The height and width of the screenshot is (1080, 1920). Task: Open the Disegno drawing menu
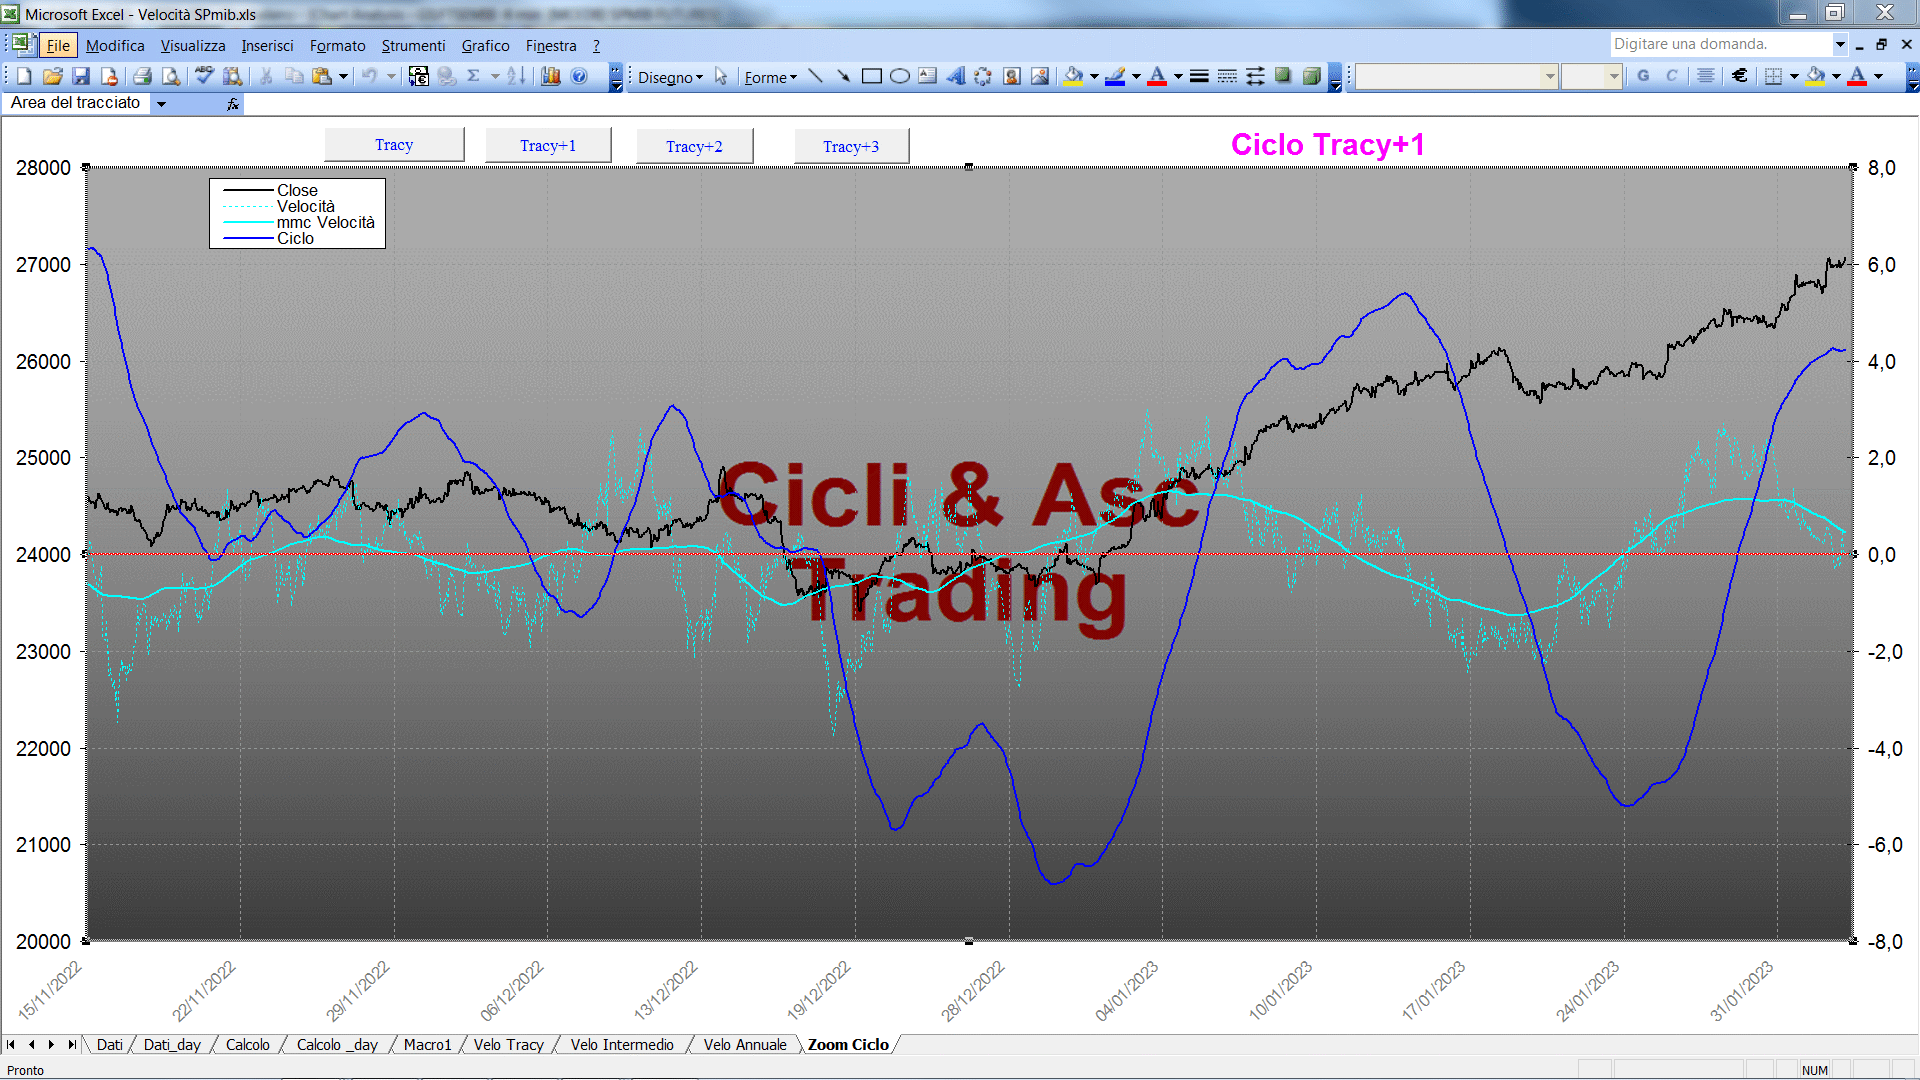click(670, 77)
